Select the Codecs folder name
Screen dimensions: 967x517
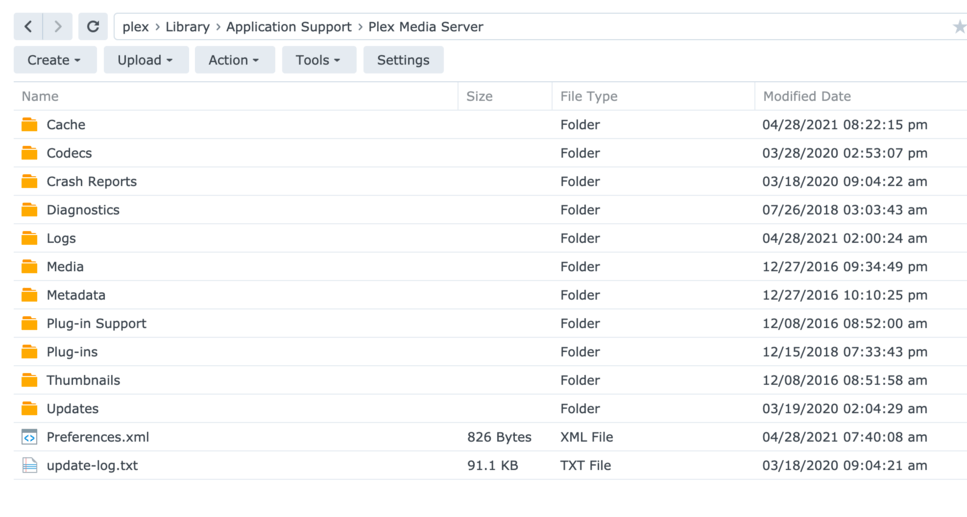(x=69, y=153)
